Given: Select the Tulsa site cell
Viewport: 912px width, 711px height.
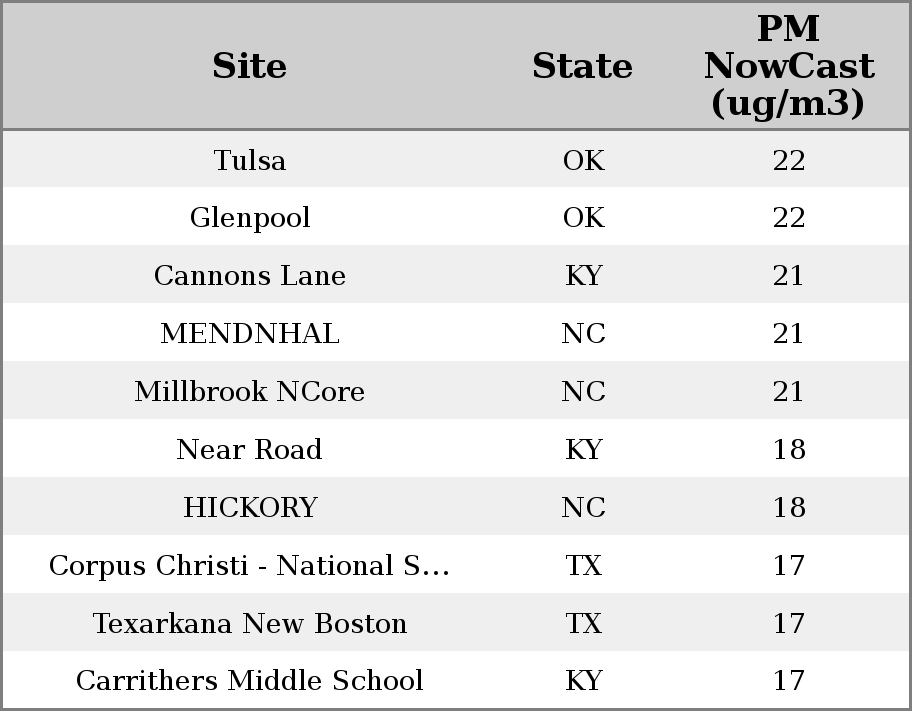Looking at the screenshot, I should (250, 160).
